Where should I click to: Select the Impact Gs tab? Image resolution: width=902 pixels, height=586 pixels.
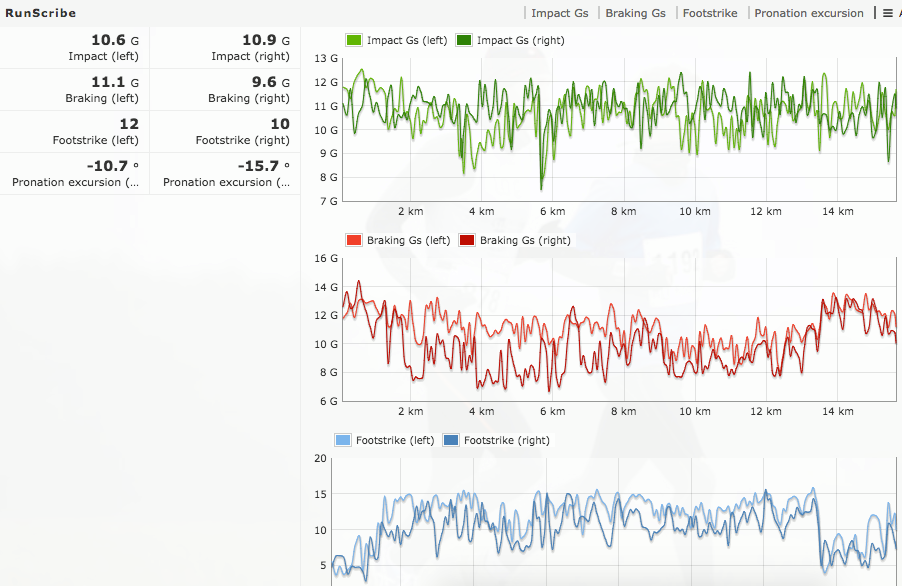click(x=559, y=13)
